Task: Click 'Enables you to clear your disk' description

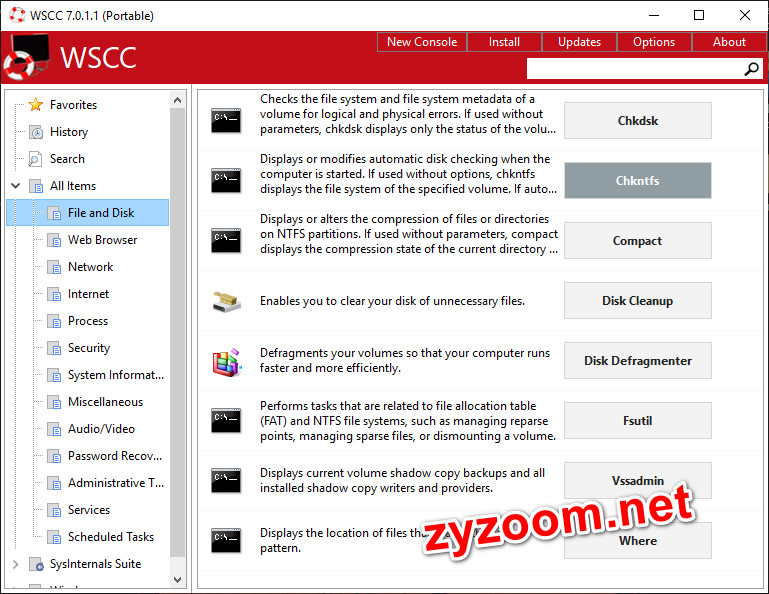Action: click(x=392, y=301)
